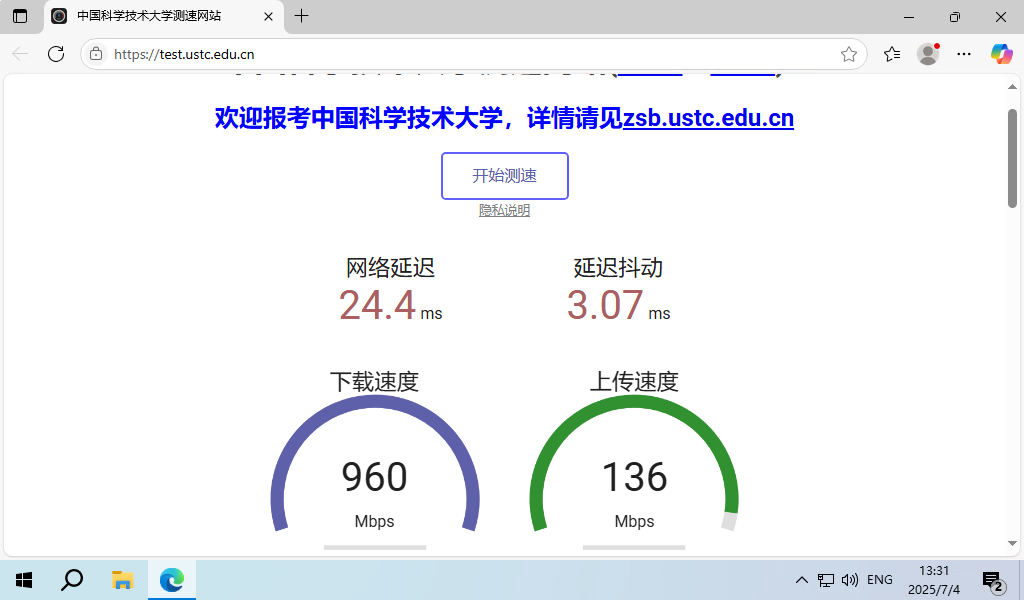
Task: Click the 24.4 latency value
Action: (377, 305)
